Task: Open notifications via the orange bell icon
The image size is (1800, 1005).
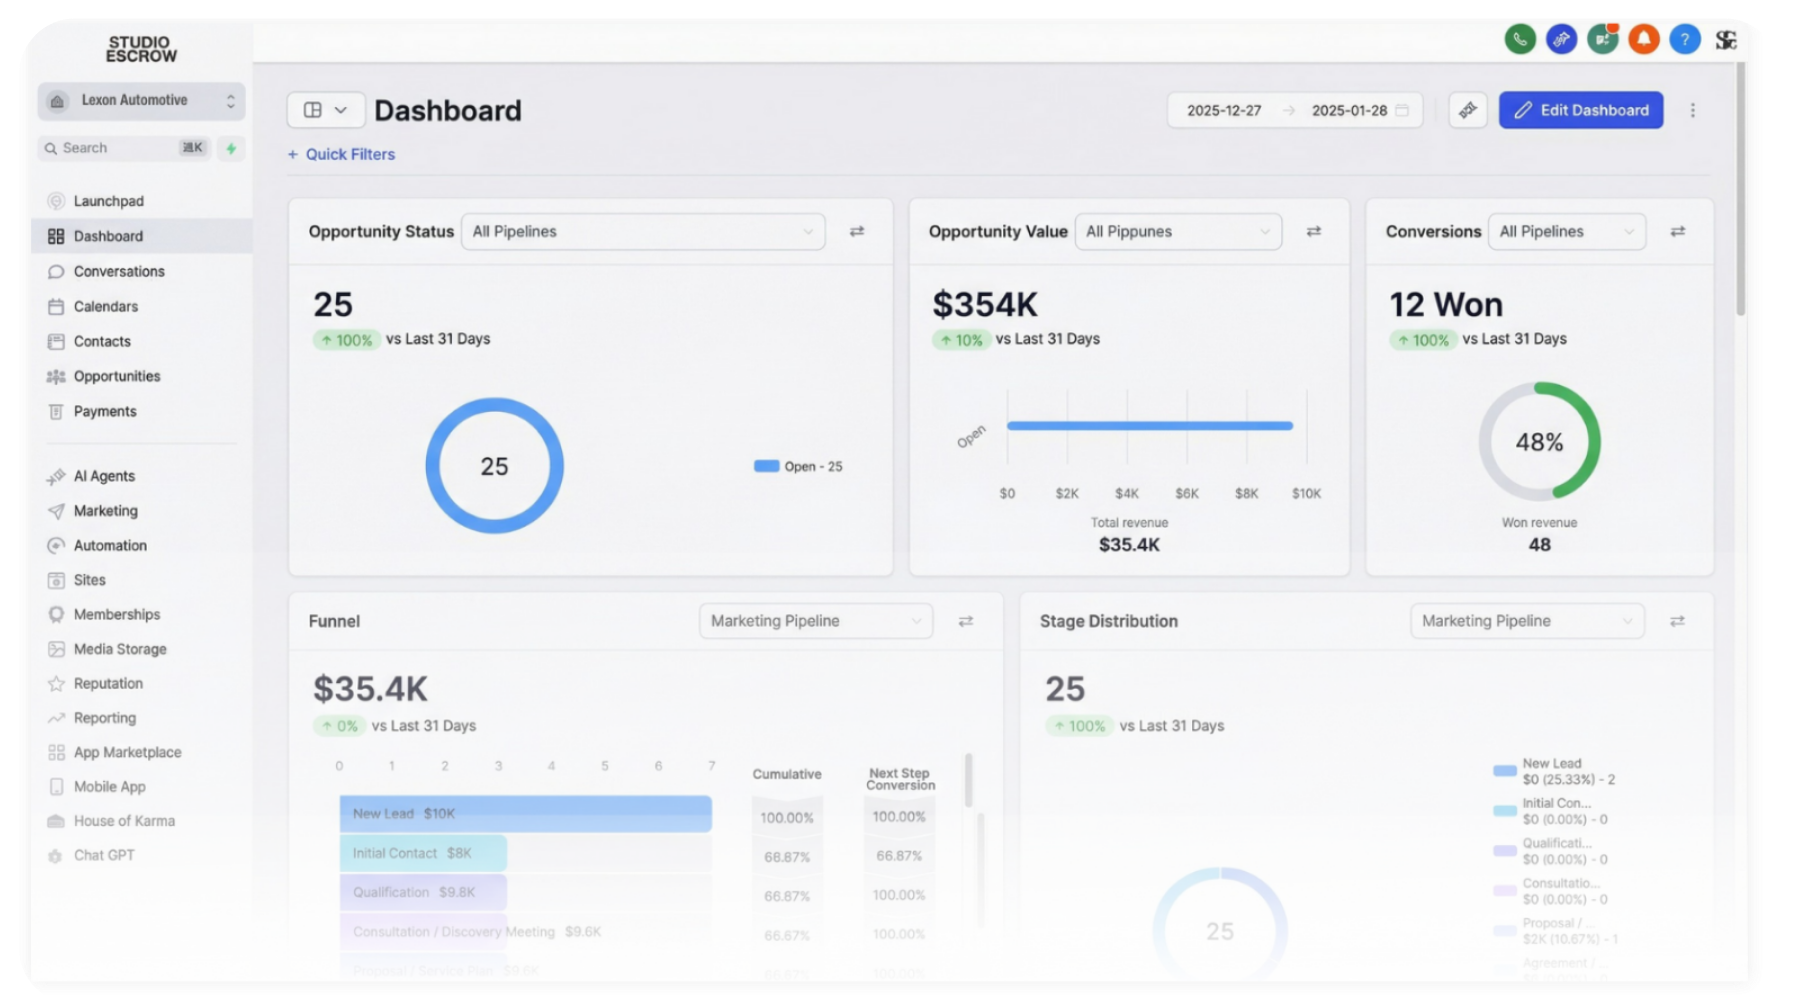Action: coord(1643,40)
